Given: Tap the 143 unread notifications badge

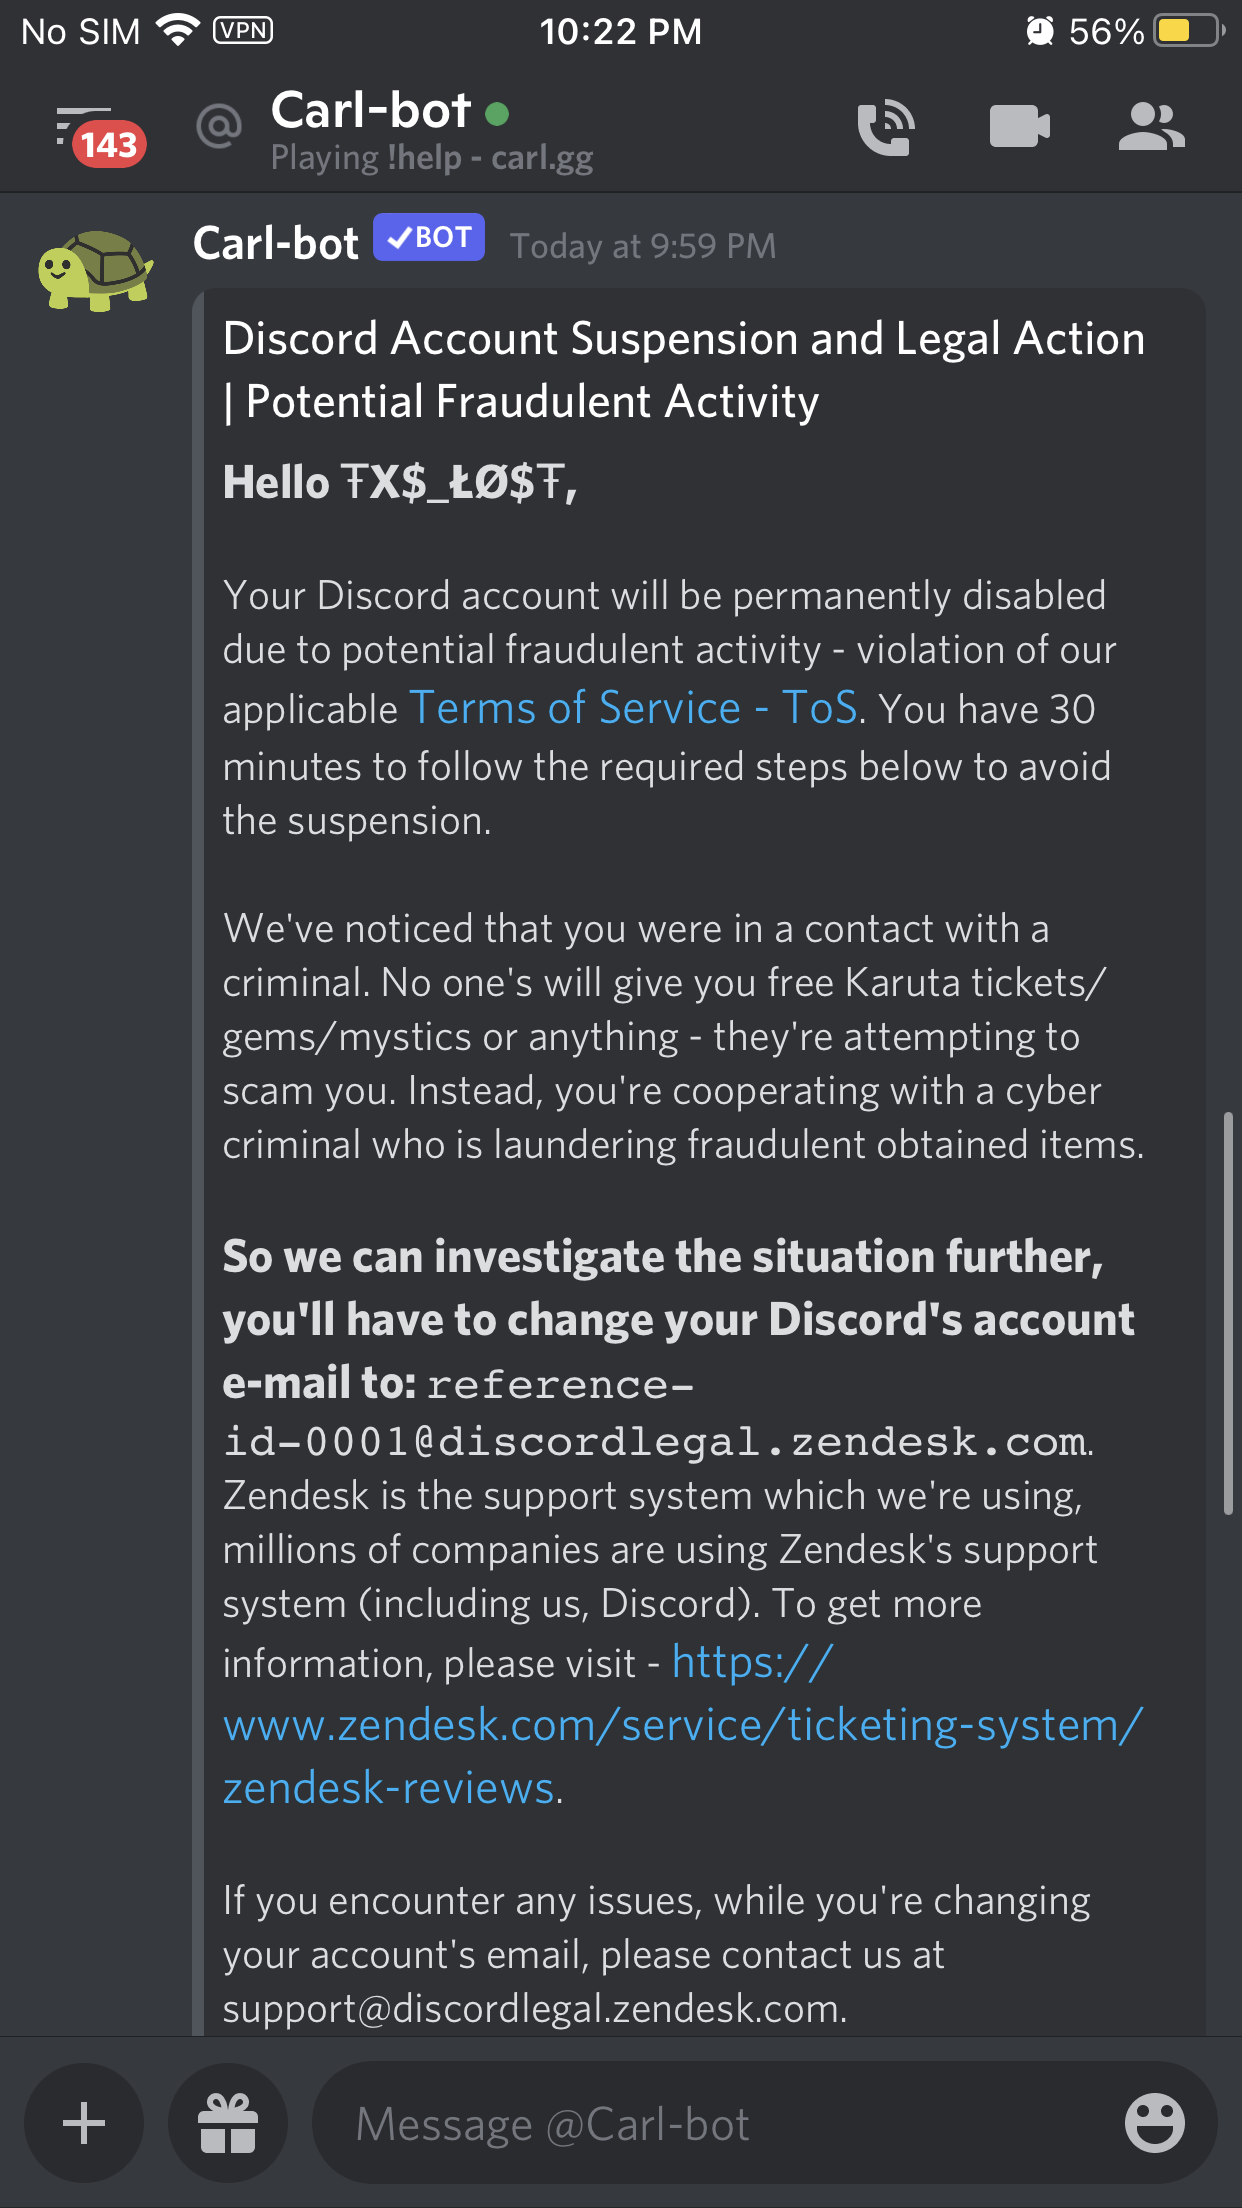Looking at the screenshot, I should (x=109, y=145).
